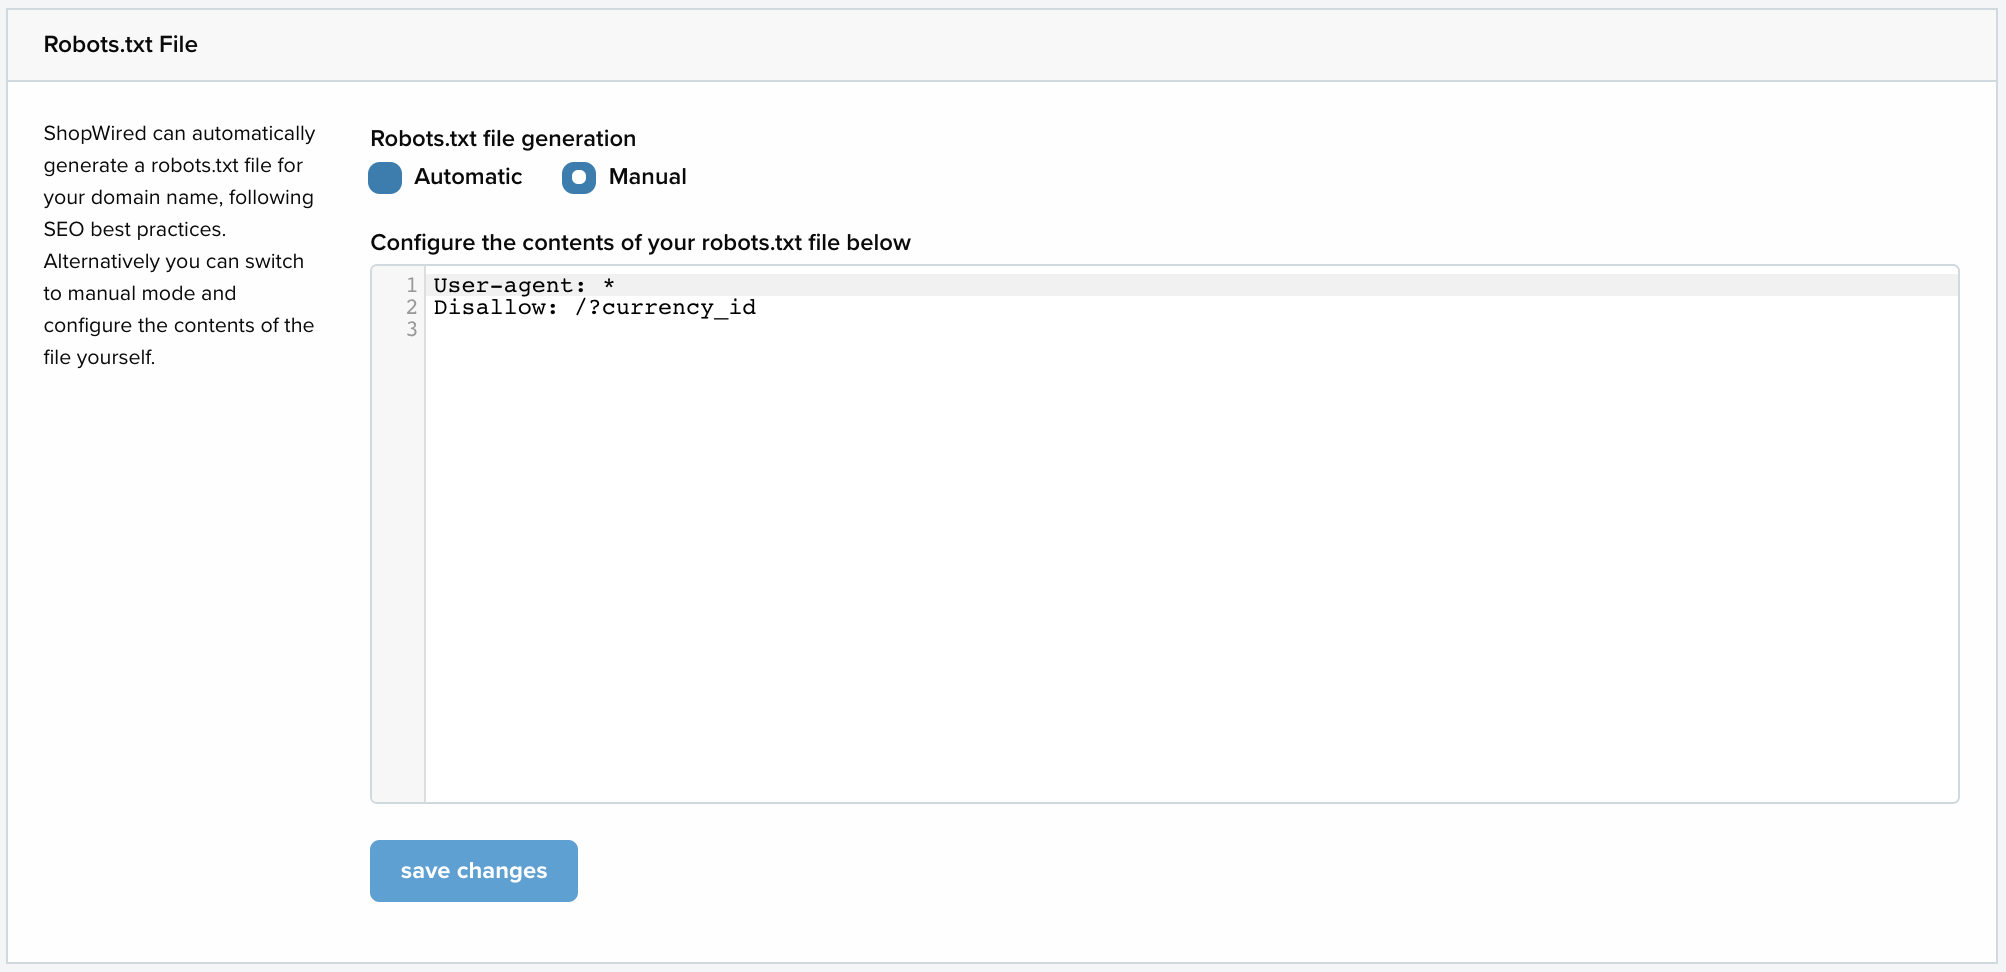Click the "Manual" option label
Viewport: 2006px width, 972px height.
point(648,177)
